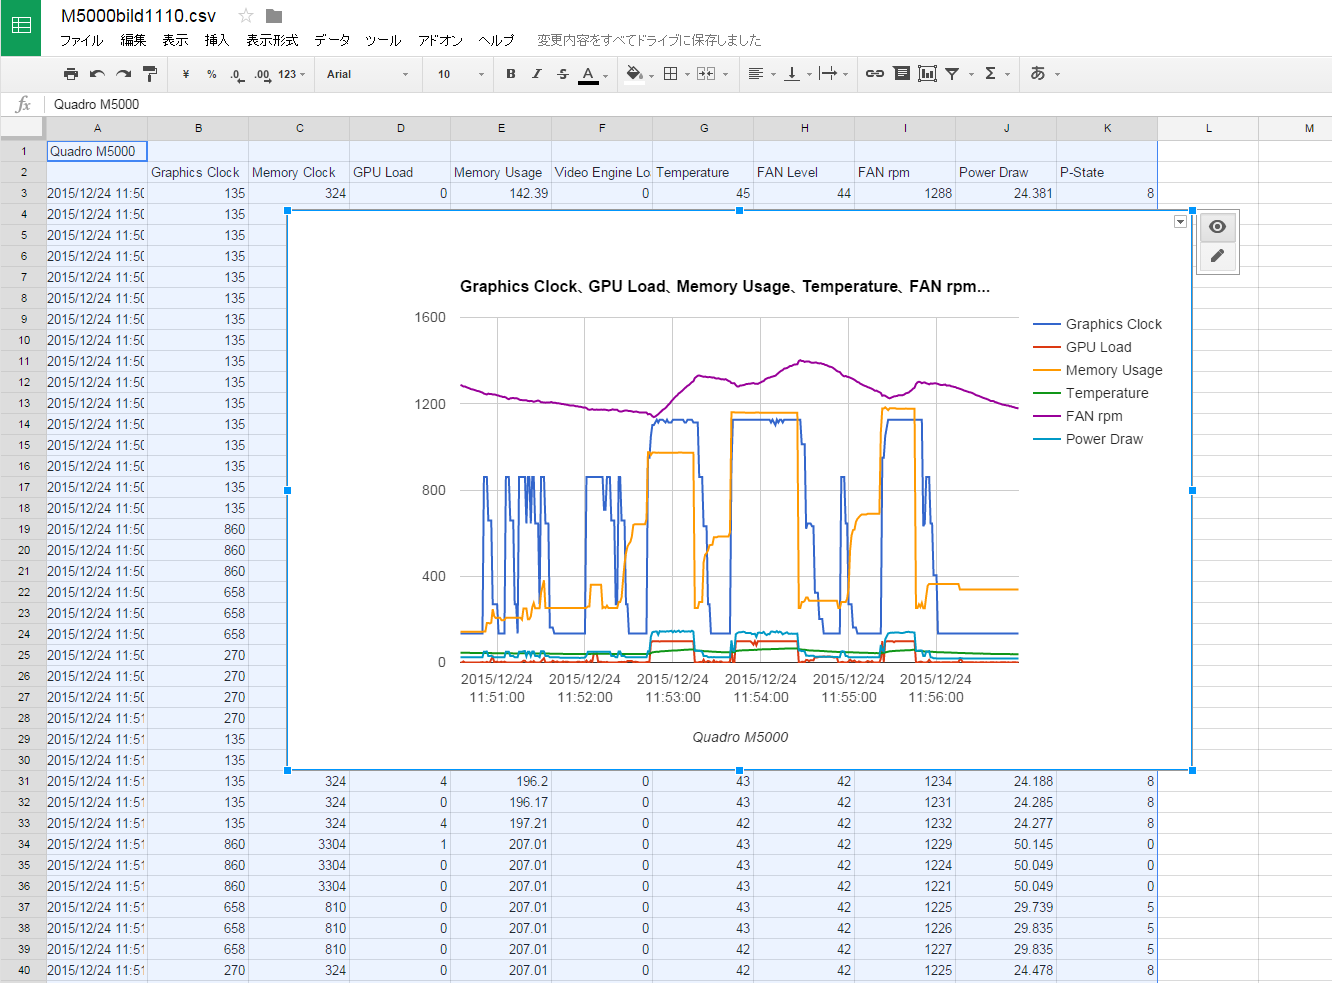Click the Undo arrow
1332x983 pixels.
coord(97,74)
